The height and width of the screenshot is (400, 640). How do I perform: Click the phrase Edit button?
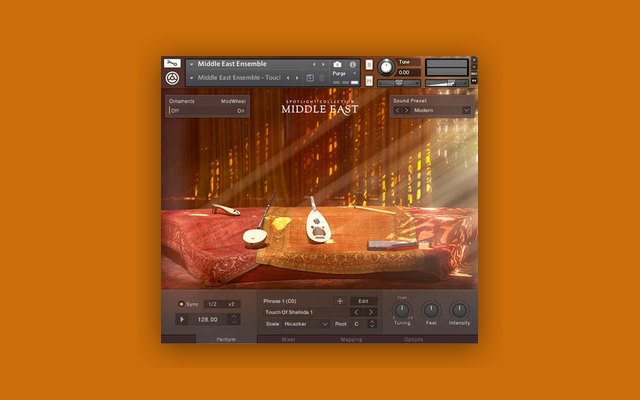[363, 301]
